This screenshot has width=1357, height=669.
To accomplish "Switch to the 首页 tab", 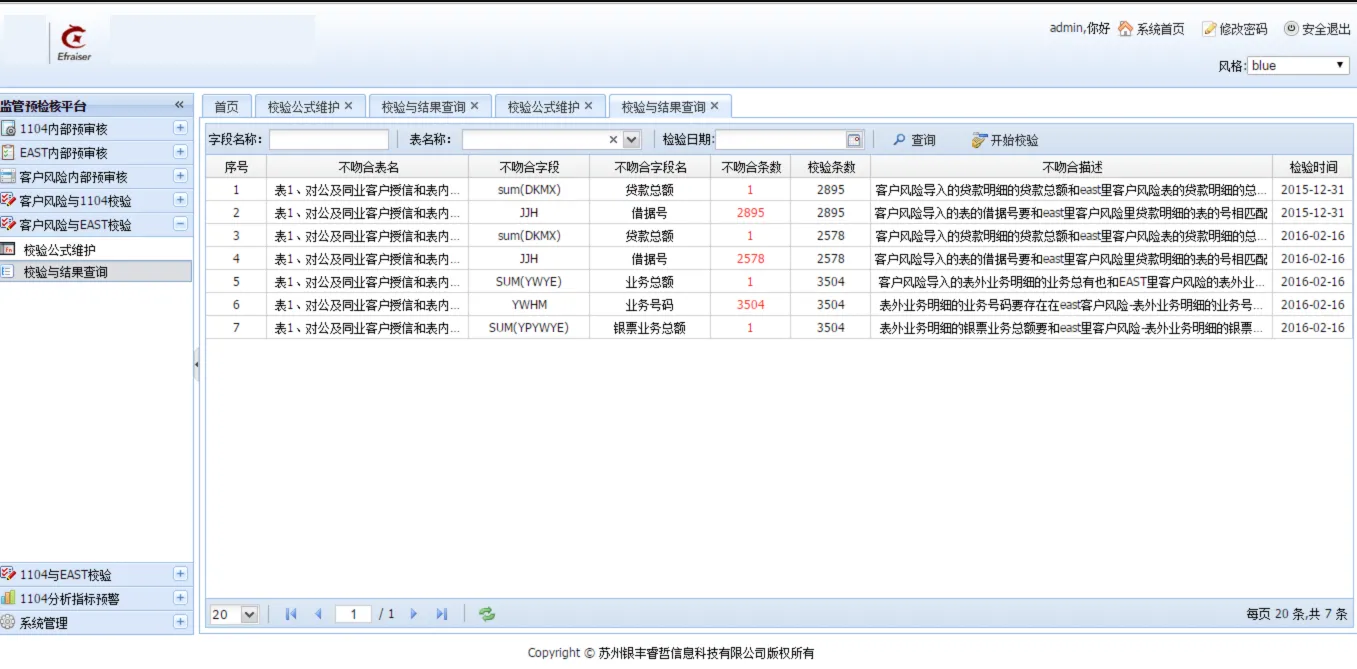I will [227, 107].
